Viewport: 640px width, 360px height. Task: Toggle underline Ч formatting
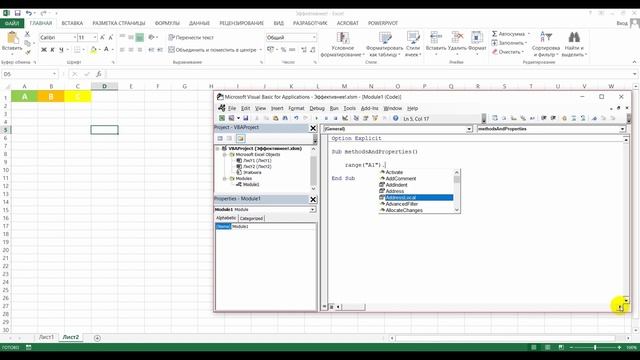click(x=61, y=50)
